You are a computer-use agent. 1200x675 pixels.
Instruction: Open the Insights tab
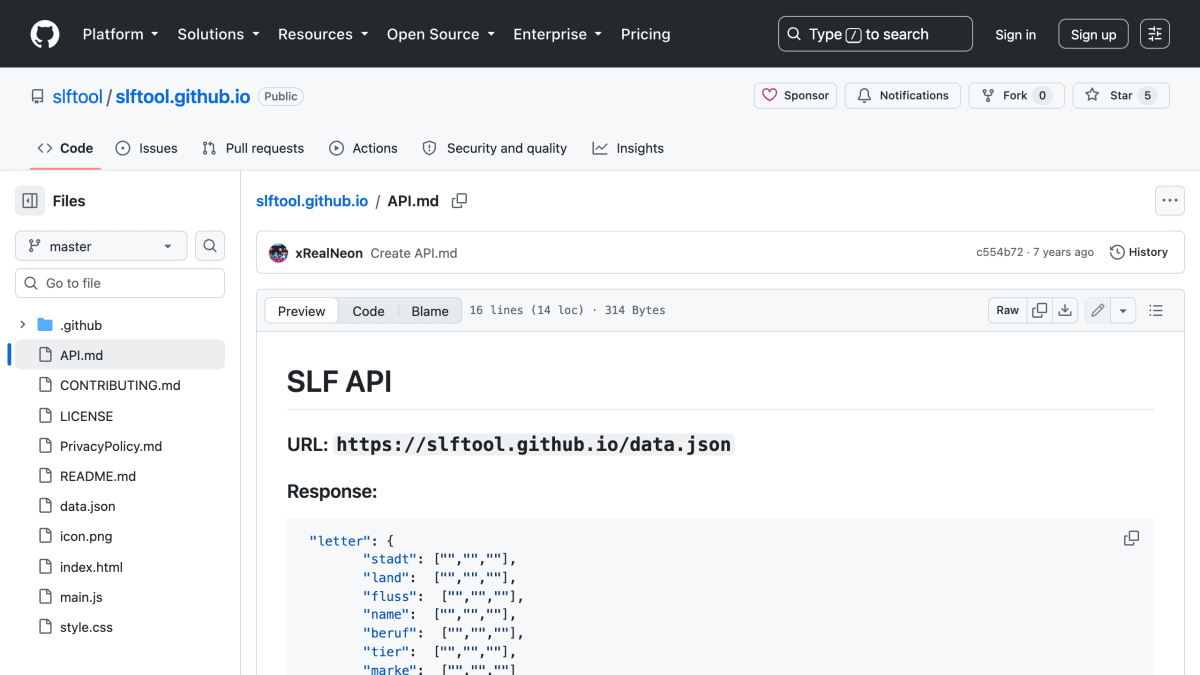[x=628, y=148]
